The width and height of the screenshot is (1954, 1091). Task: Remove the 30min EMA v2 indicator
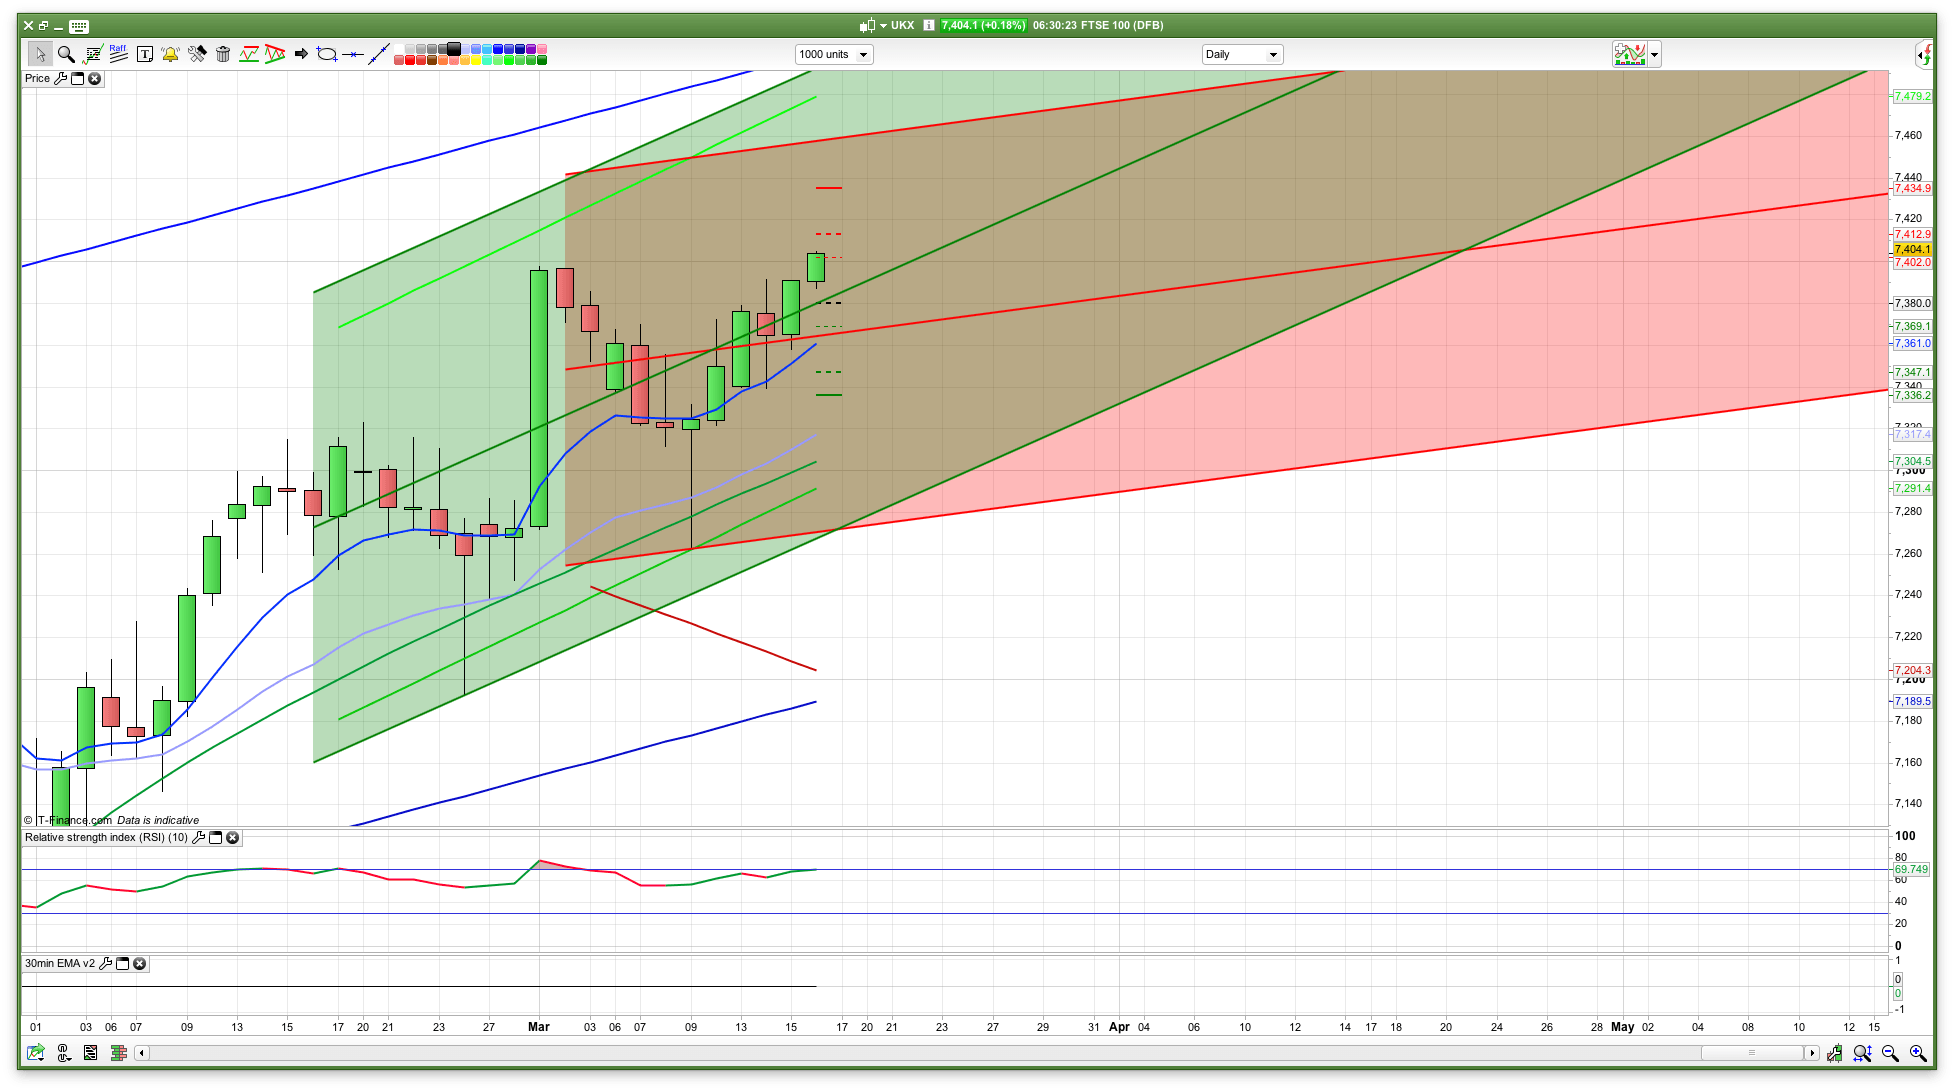pos(140,964)
